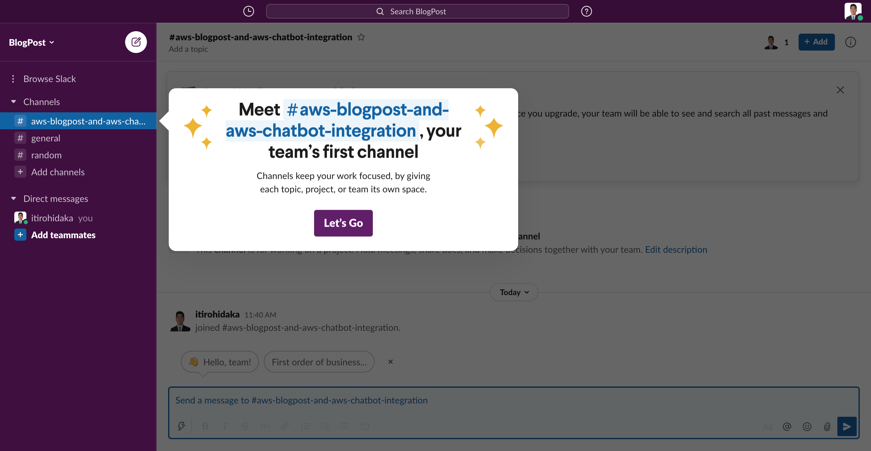
Task: Open the Today date dropdown
Action: [x=514, y=292]
